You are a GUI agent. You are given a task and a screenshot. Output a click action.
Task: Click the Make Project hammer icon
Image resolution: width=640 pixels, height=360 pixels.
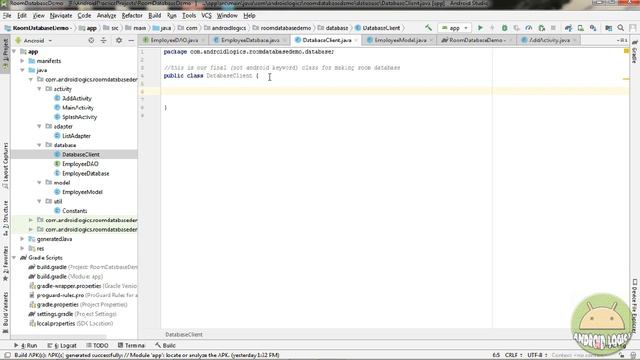coord(428,28)
